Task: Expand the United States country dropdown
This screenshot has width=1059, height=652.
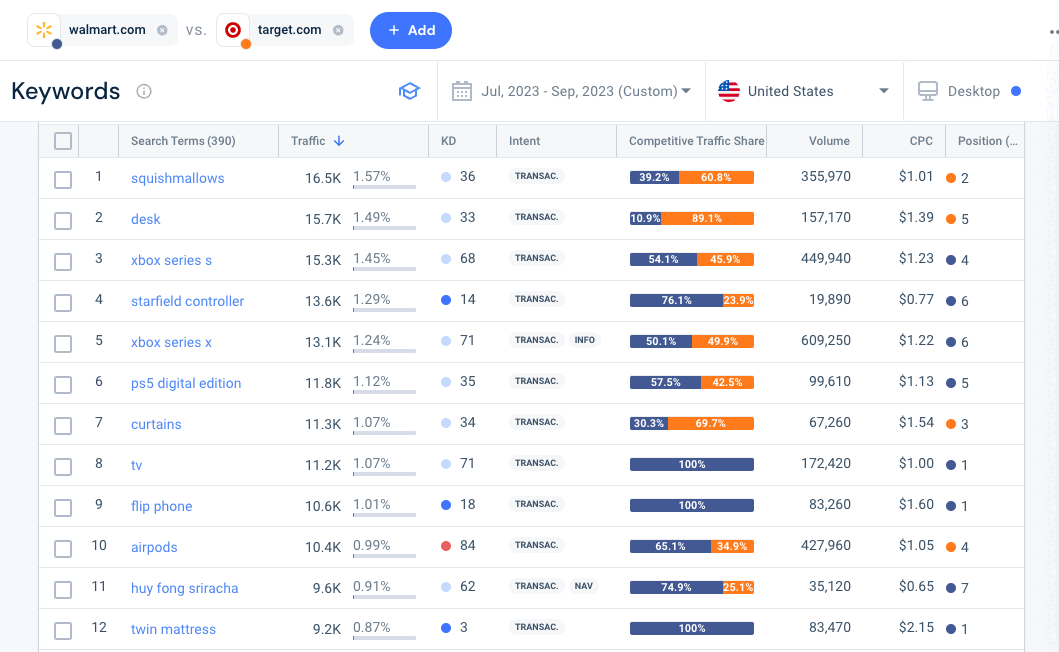Action: tap(803, 91)
